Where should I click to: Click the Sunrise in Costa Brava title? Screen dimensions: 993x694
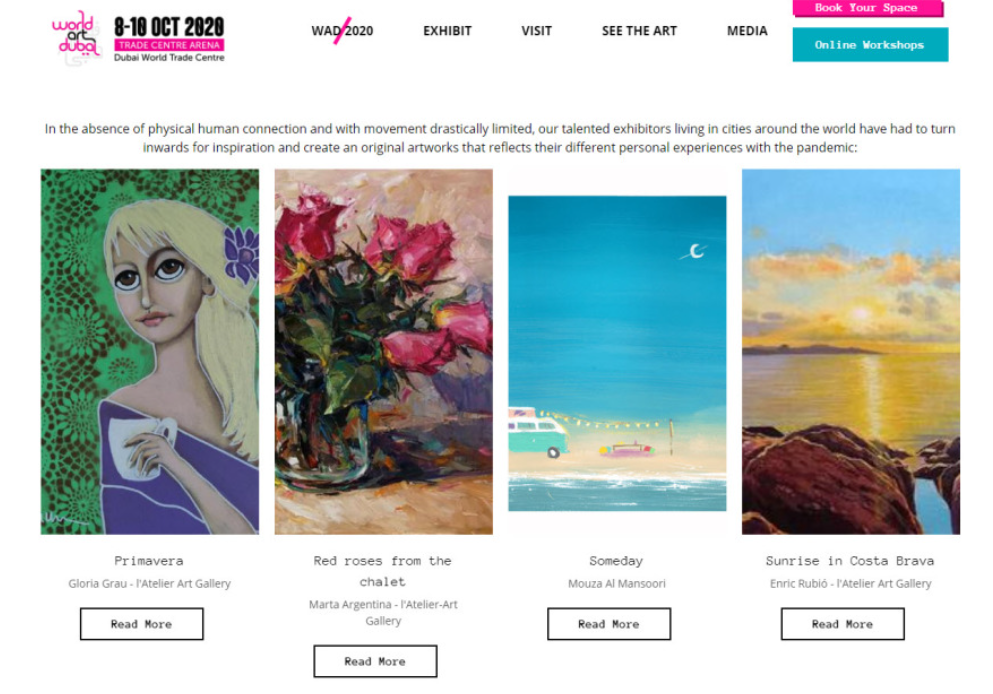(x=850, y=560)
